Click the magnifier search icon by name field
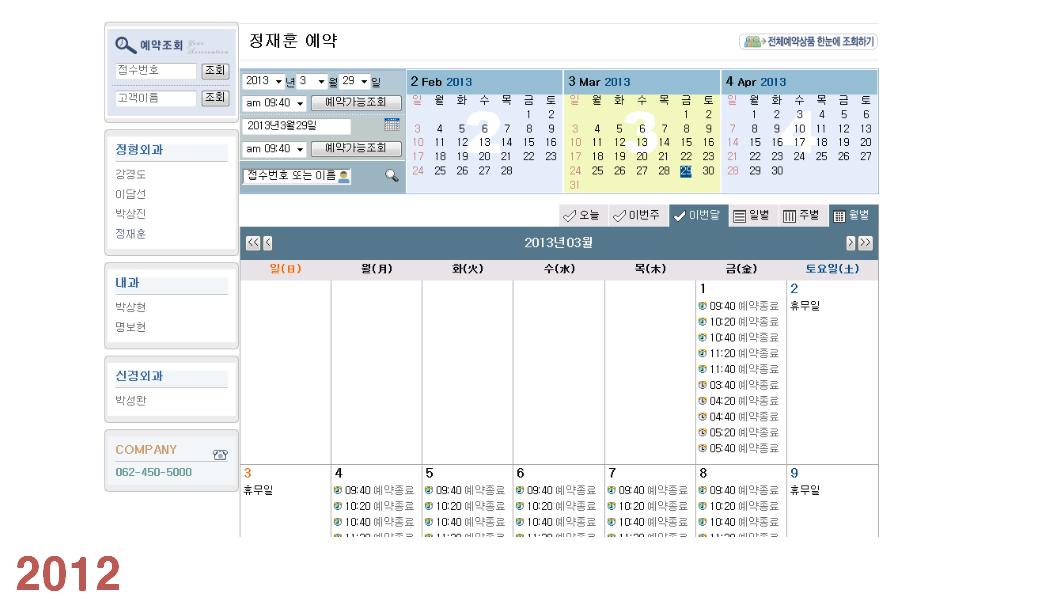The height and width of the screenshot is (610, 1049). click(391, 176)
